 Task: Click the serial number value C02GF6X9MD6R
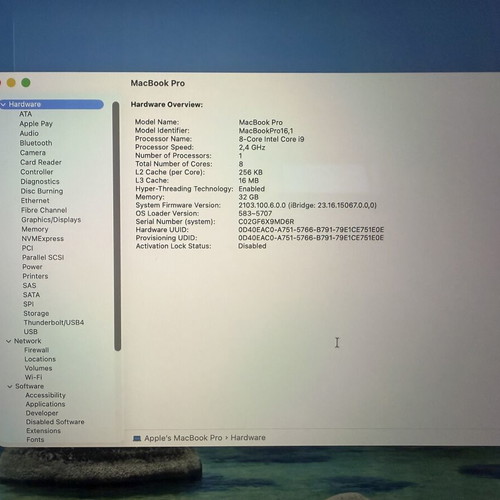(266, 222)
